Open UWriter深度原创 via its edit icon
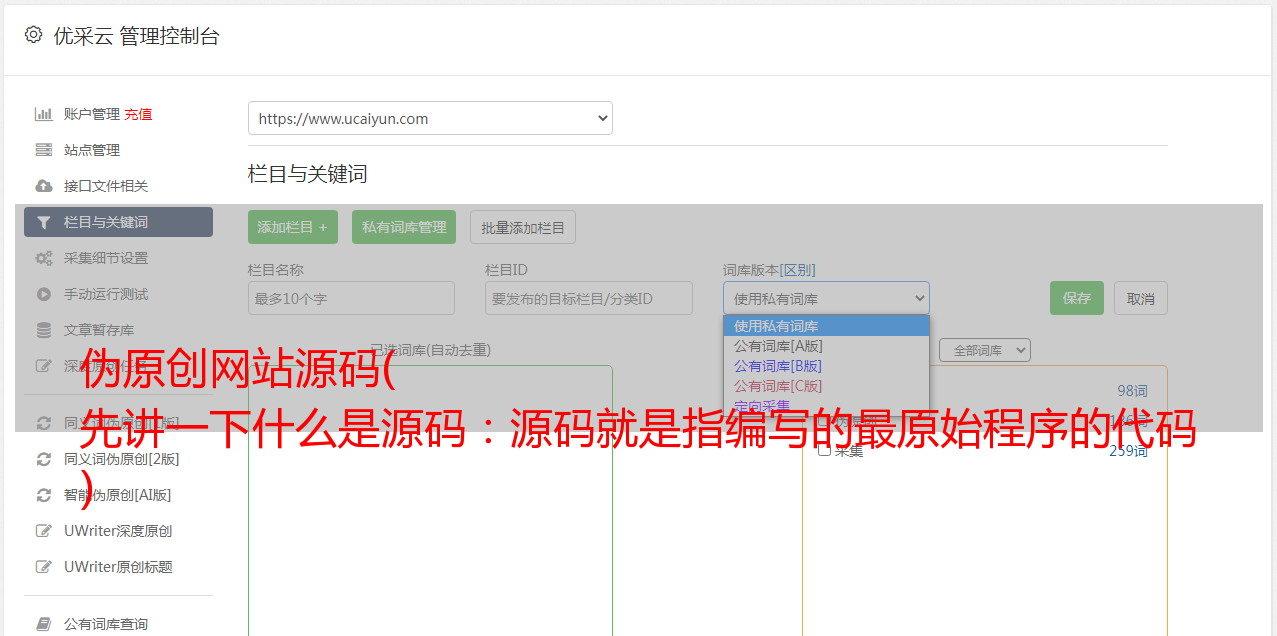The image size is (1277, 636). [44, 531]
